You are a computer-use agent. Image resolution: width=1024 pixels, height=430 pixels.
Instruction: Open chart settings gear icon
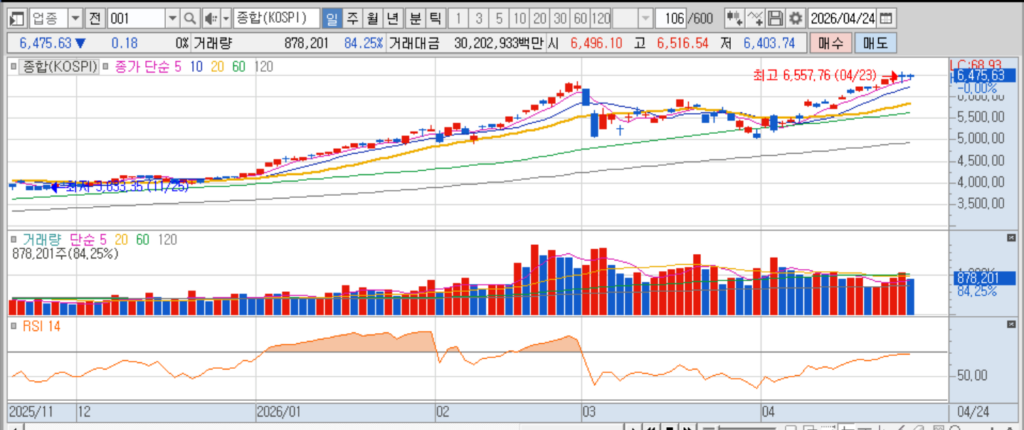(796, 19)
